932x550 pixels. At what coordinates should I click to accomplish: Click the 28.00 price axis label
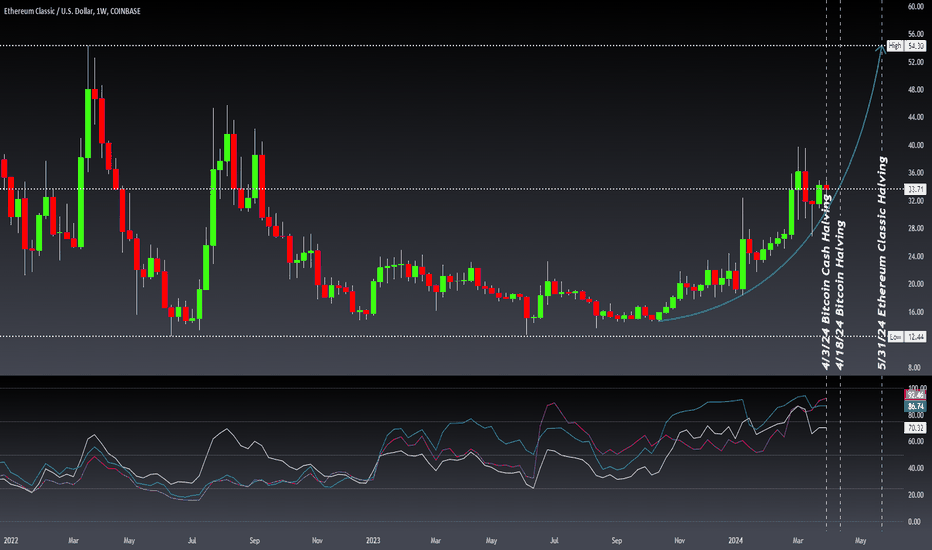pyautogui.click(x=915, y=228)
